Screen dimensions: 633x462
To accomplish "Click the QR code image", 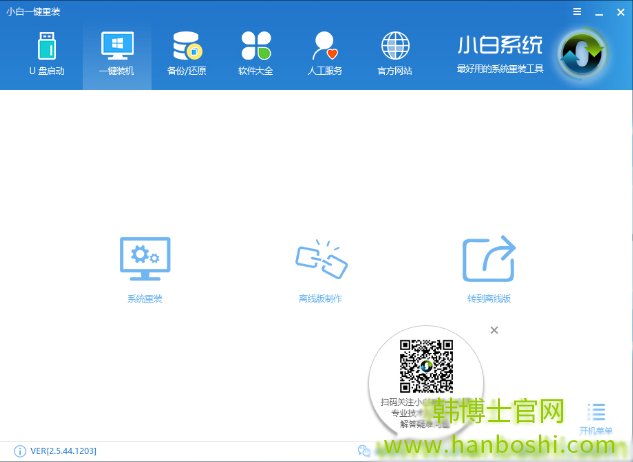I will click(x=426, y=366).
